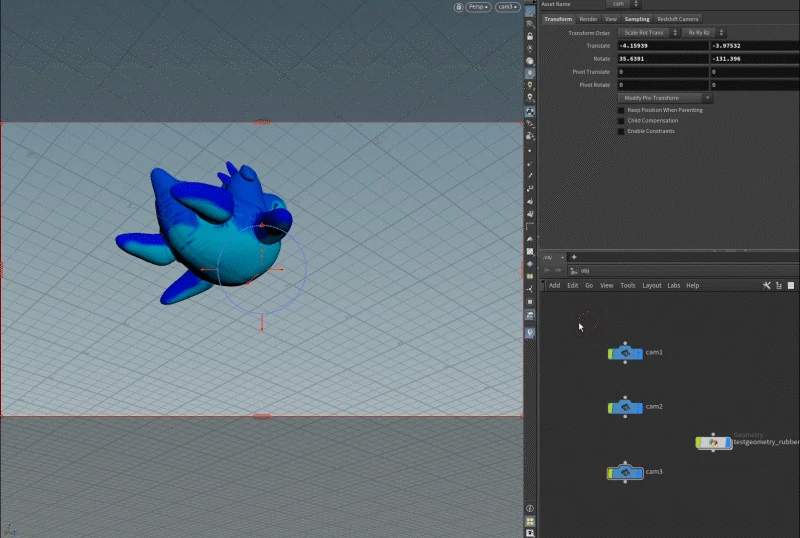The image size is (800, 538).
Task: Toggle the blue display flag on cam2
Action: (x=640, y=407)
